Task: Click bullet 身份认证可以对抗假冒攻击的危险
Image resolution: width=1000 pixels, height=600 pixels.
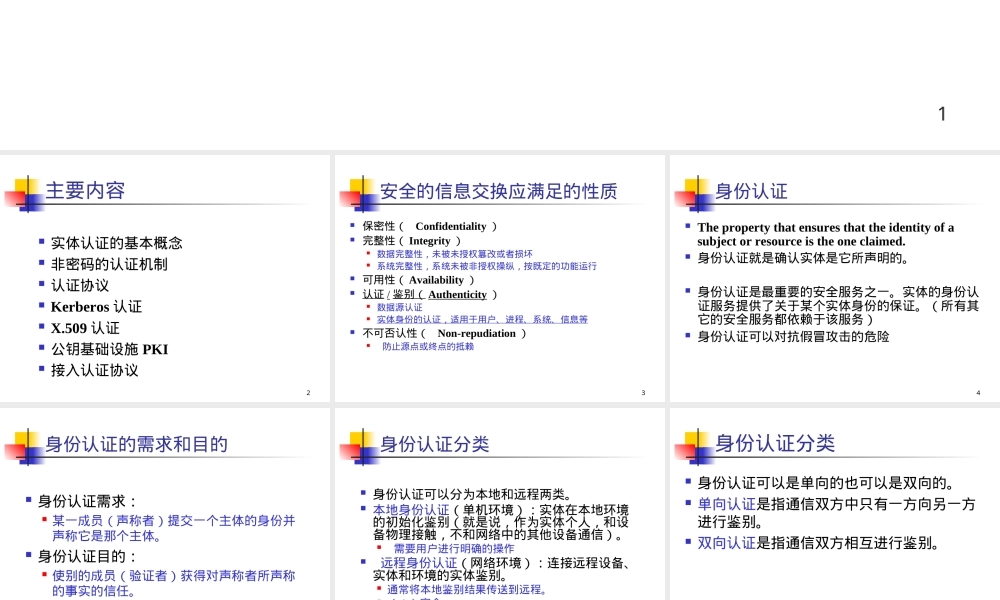Action: 793,337
